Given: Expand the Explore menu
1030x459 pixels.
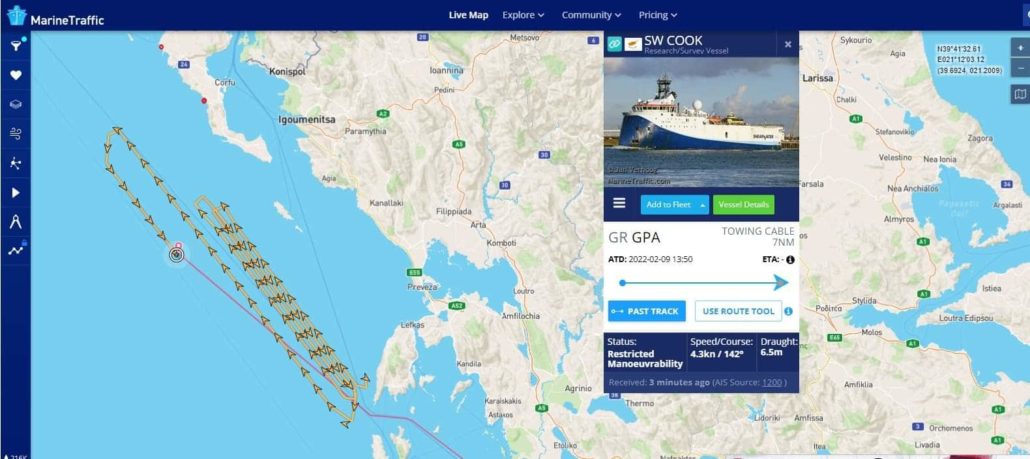Looking at the screenshot, I should tap(523, 15).
